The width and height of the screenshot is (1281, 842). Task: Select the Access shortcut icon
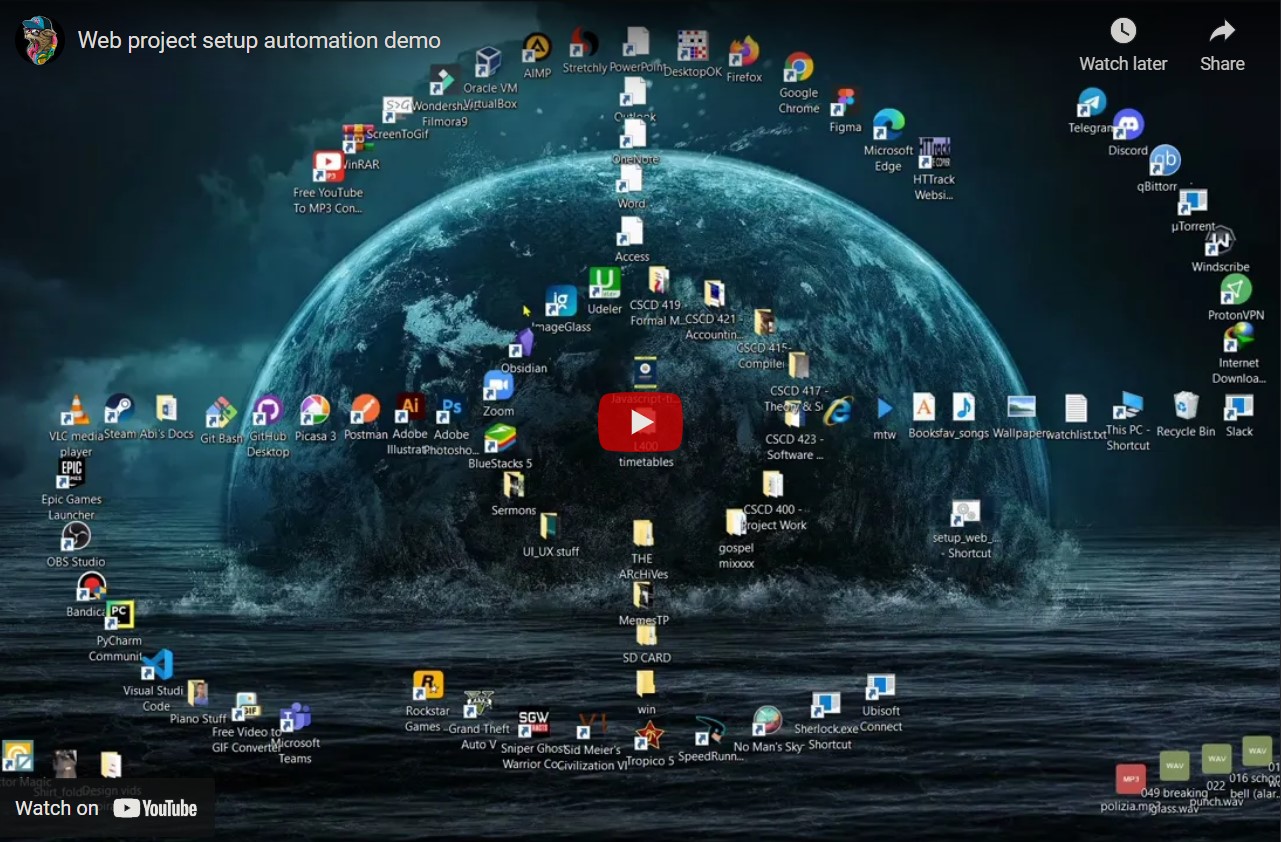pyautogui.click(x=631, y=232)
